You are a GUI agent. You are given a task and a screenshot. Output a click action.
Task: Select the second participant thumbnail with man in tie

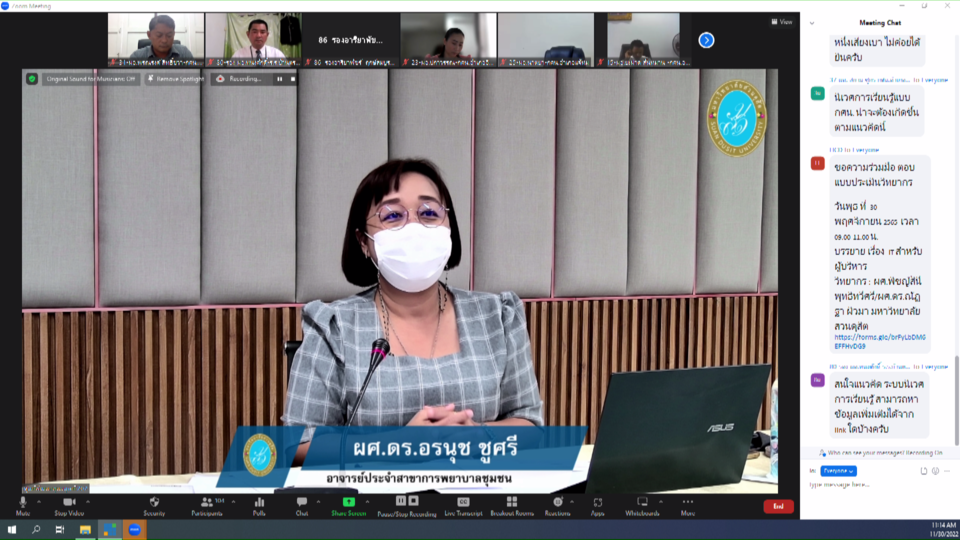pyautogui.click(x=253, y=40)
